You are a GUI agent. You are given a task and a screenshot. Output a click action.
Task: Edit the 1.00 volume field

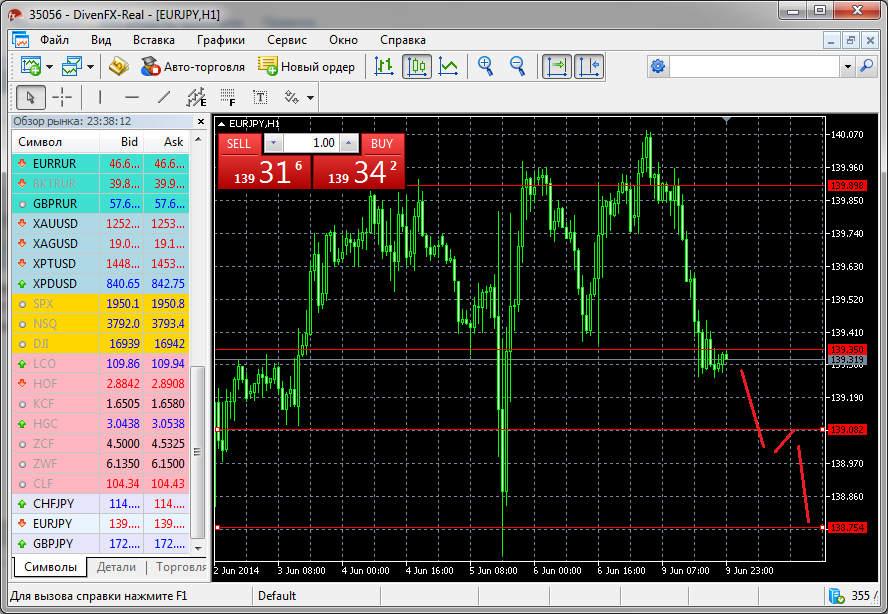tap(311, 143)
